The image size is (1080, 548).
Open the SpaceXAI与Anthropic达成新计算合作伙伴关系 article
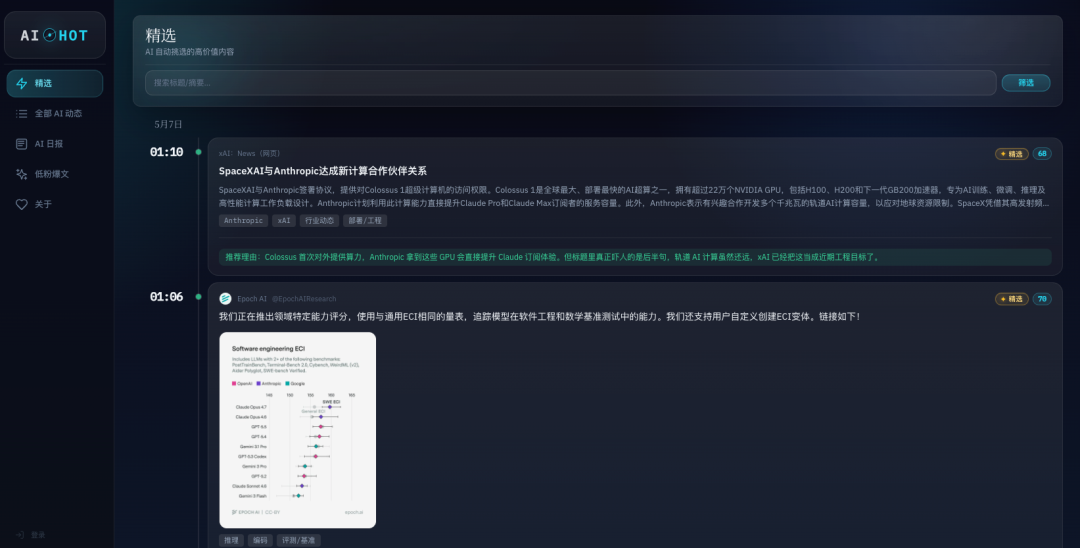pos(322,171)
